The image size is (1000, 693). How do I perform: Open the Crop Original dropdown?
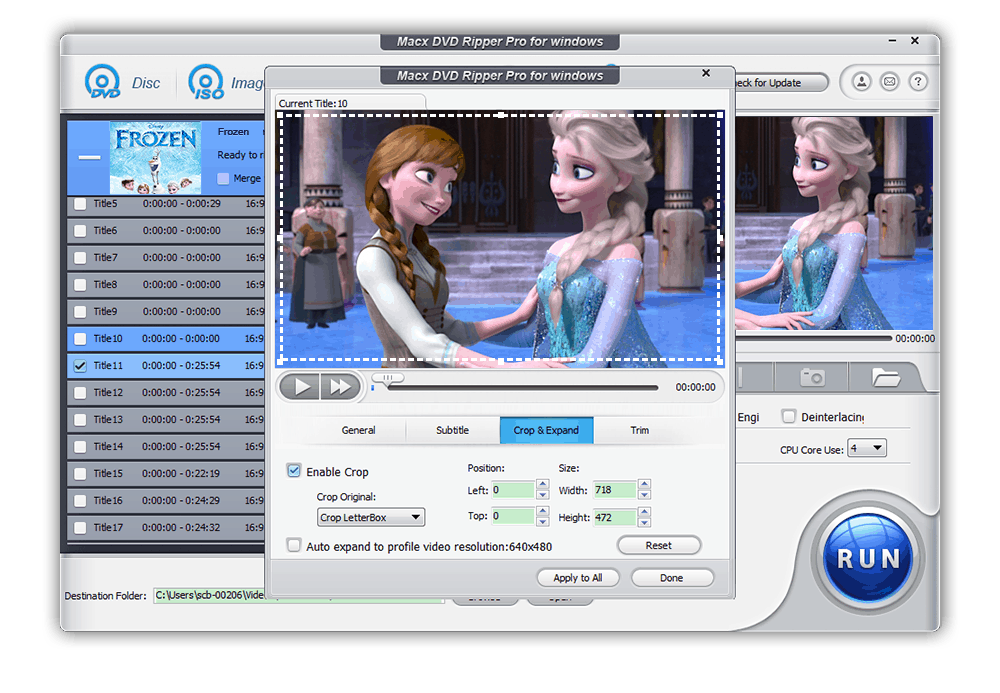pos(371,517)
